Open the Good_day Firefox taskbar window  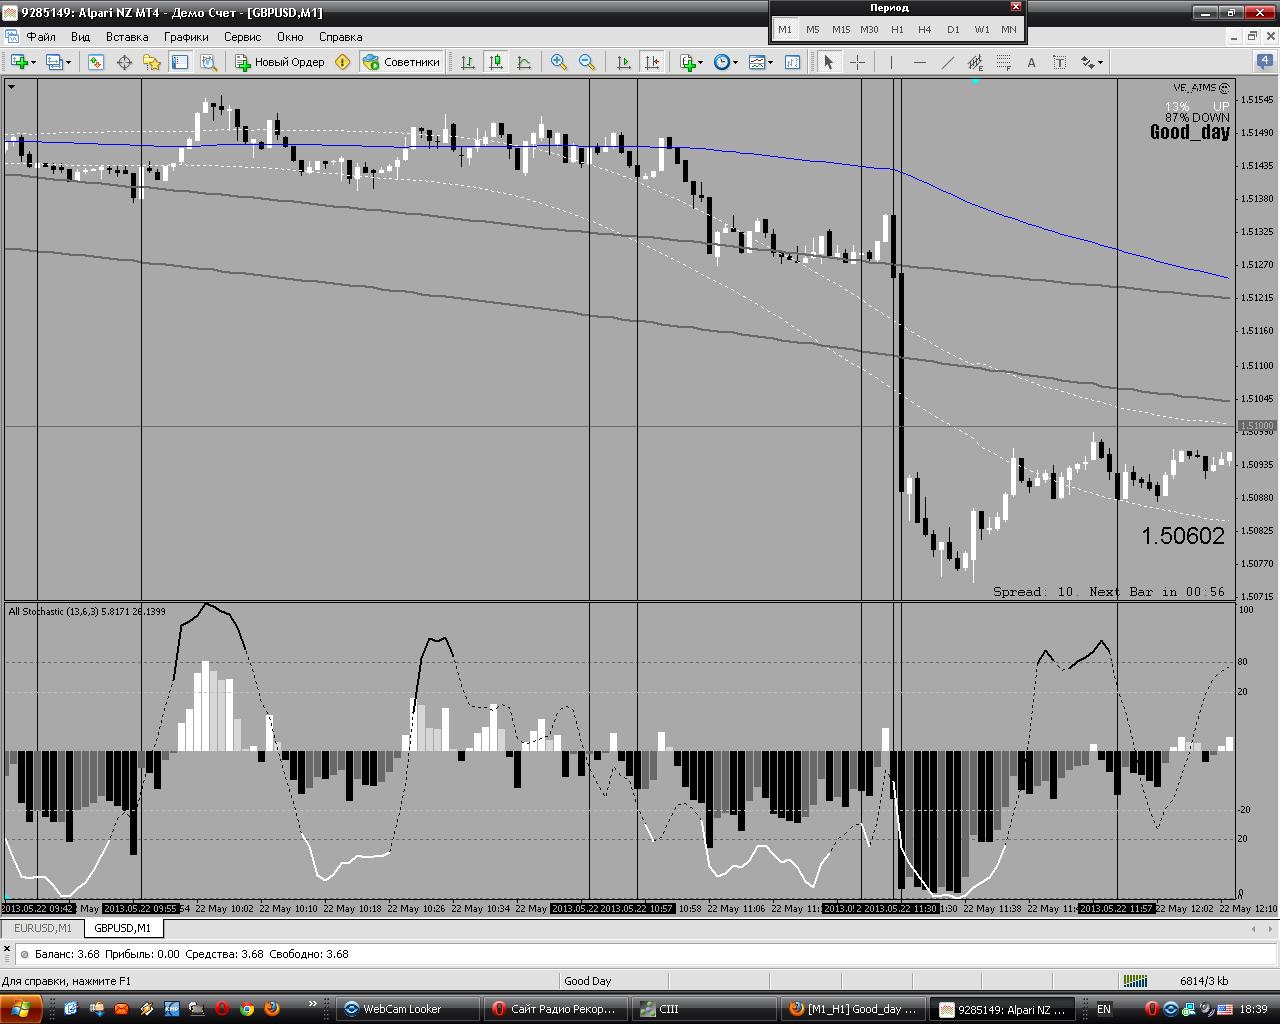[852, 1009]
